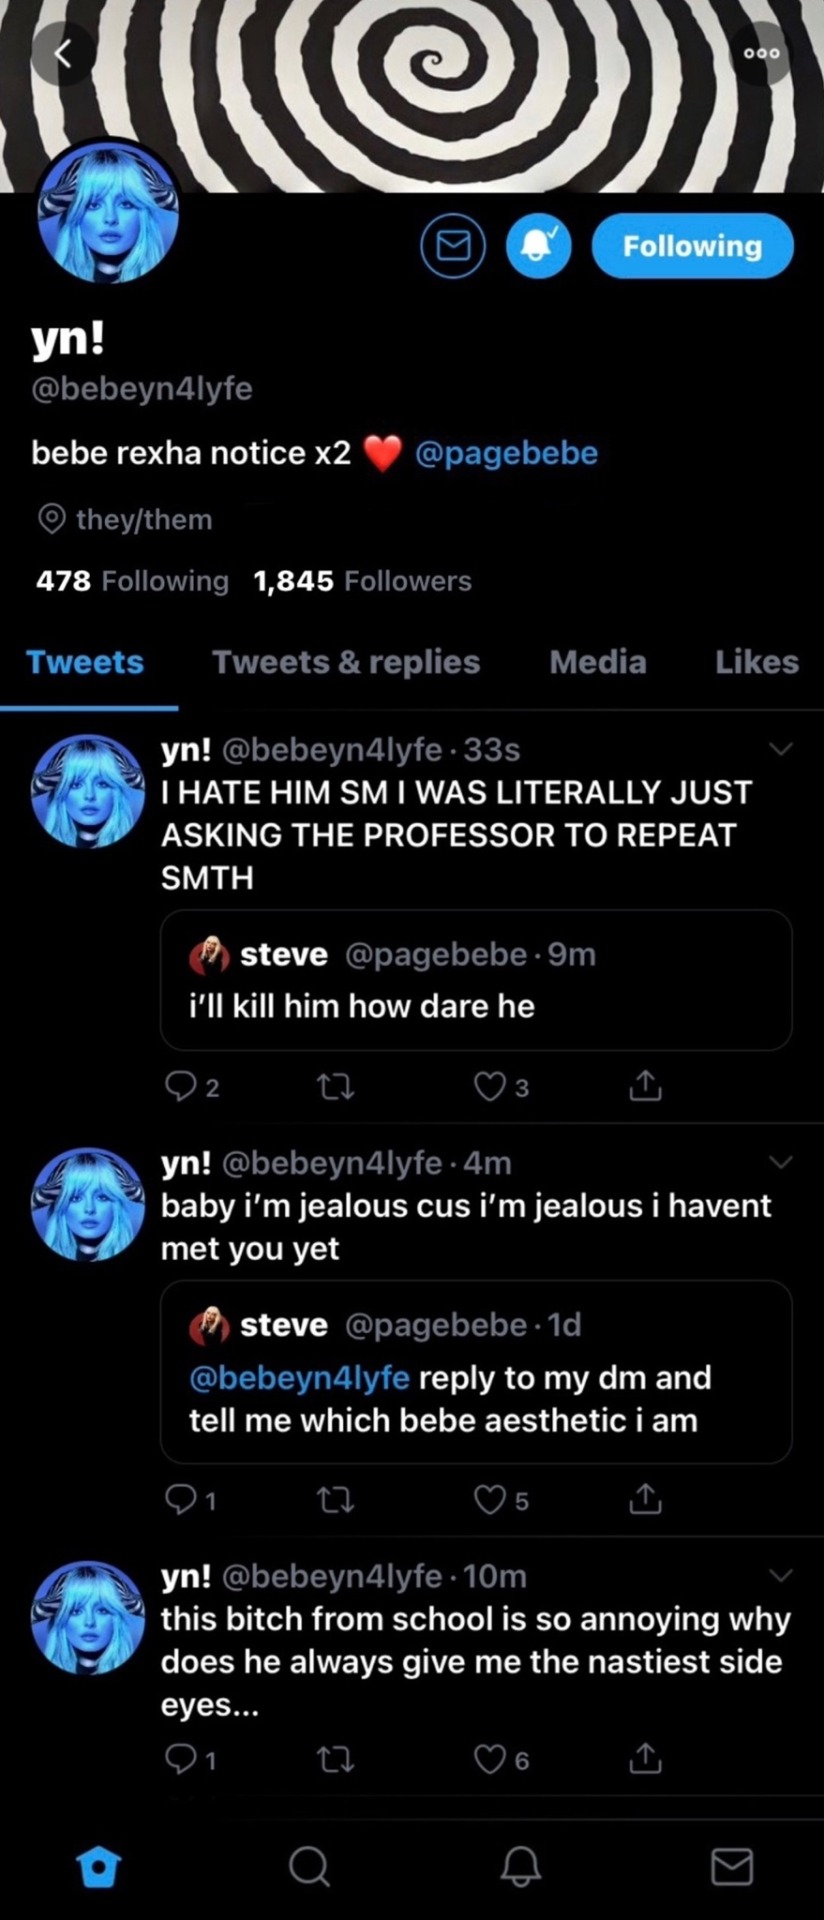View the 1,845 Followers list

362,581
